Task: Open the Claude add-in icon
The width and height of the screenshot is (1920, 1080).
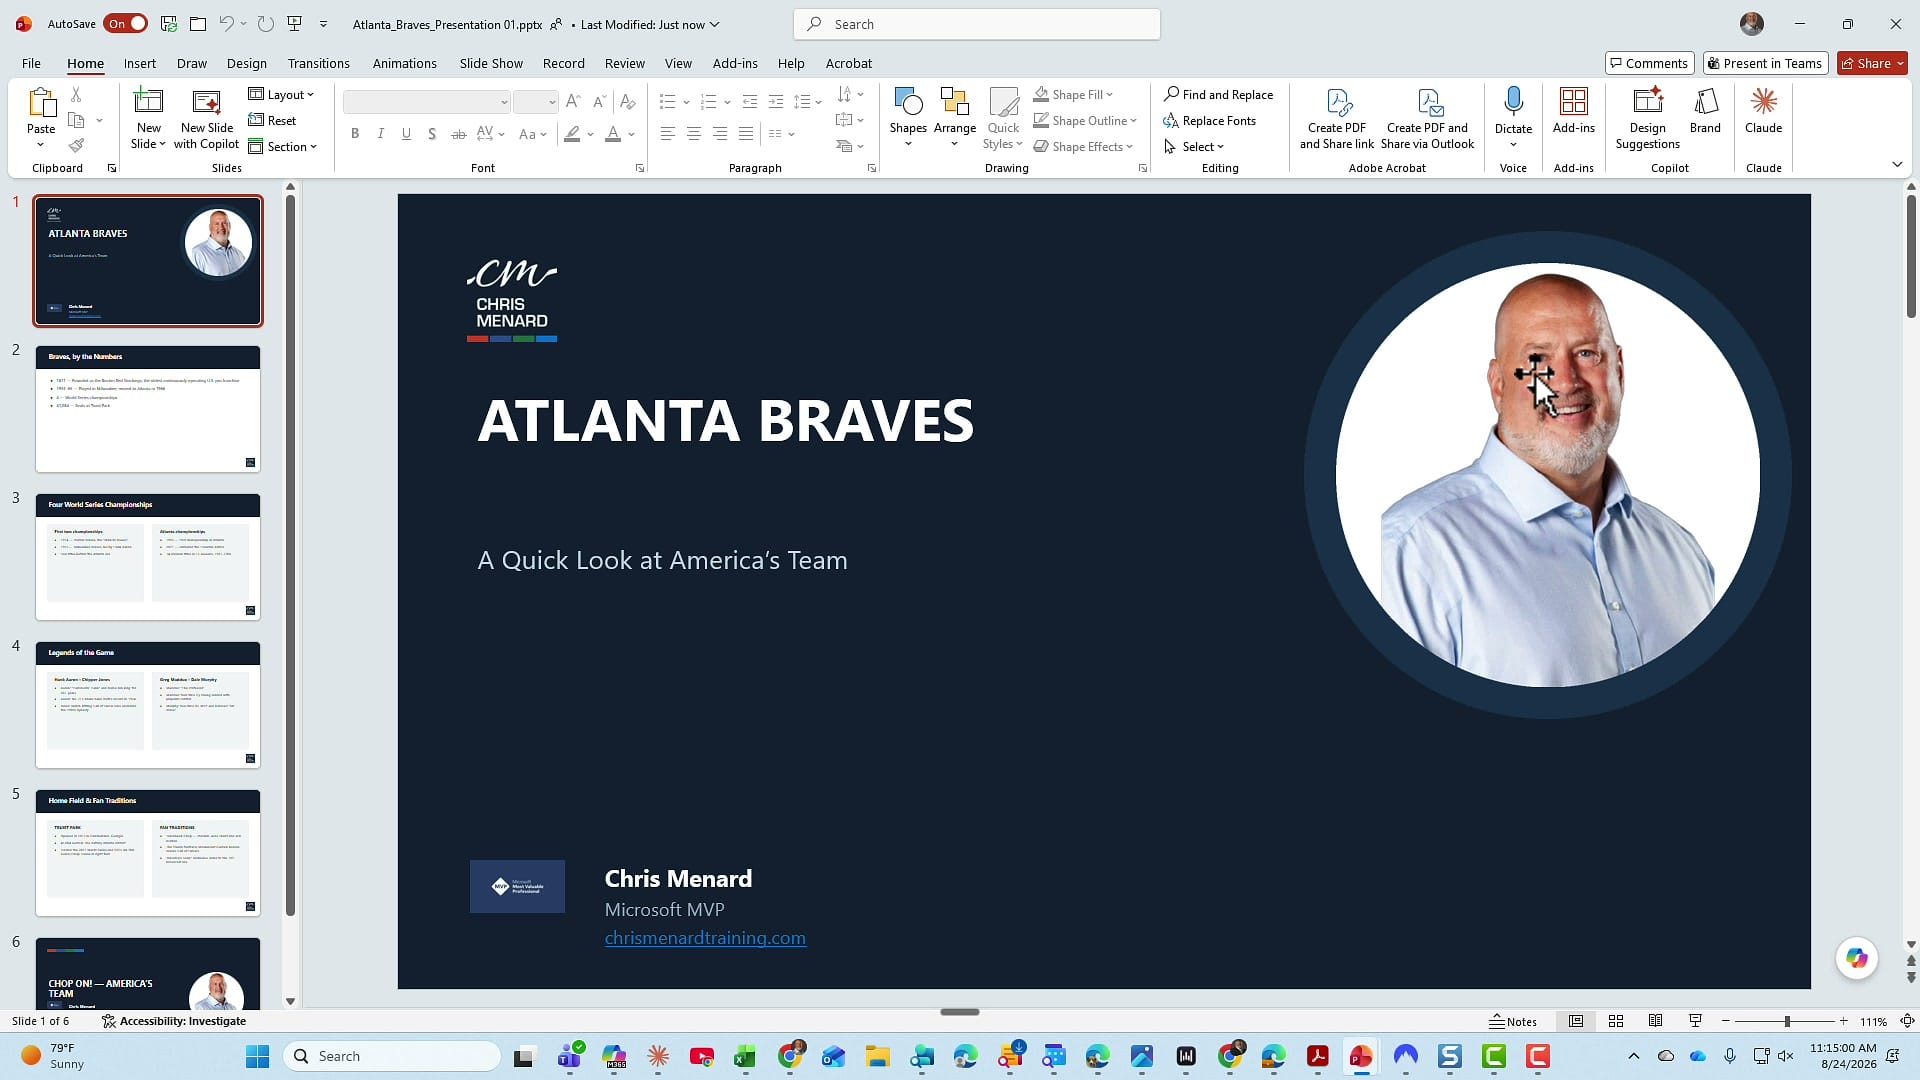Action: 1763,101
